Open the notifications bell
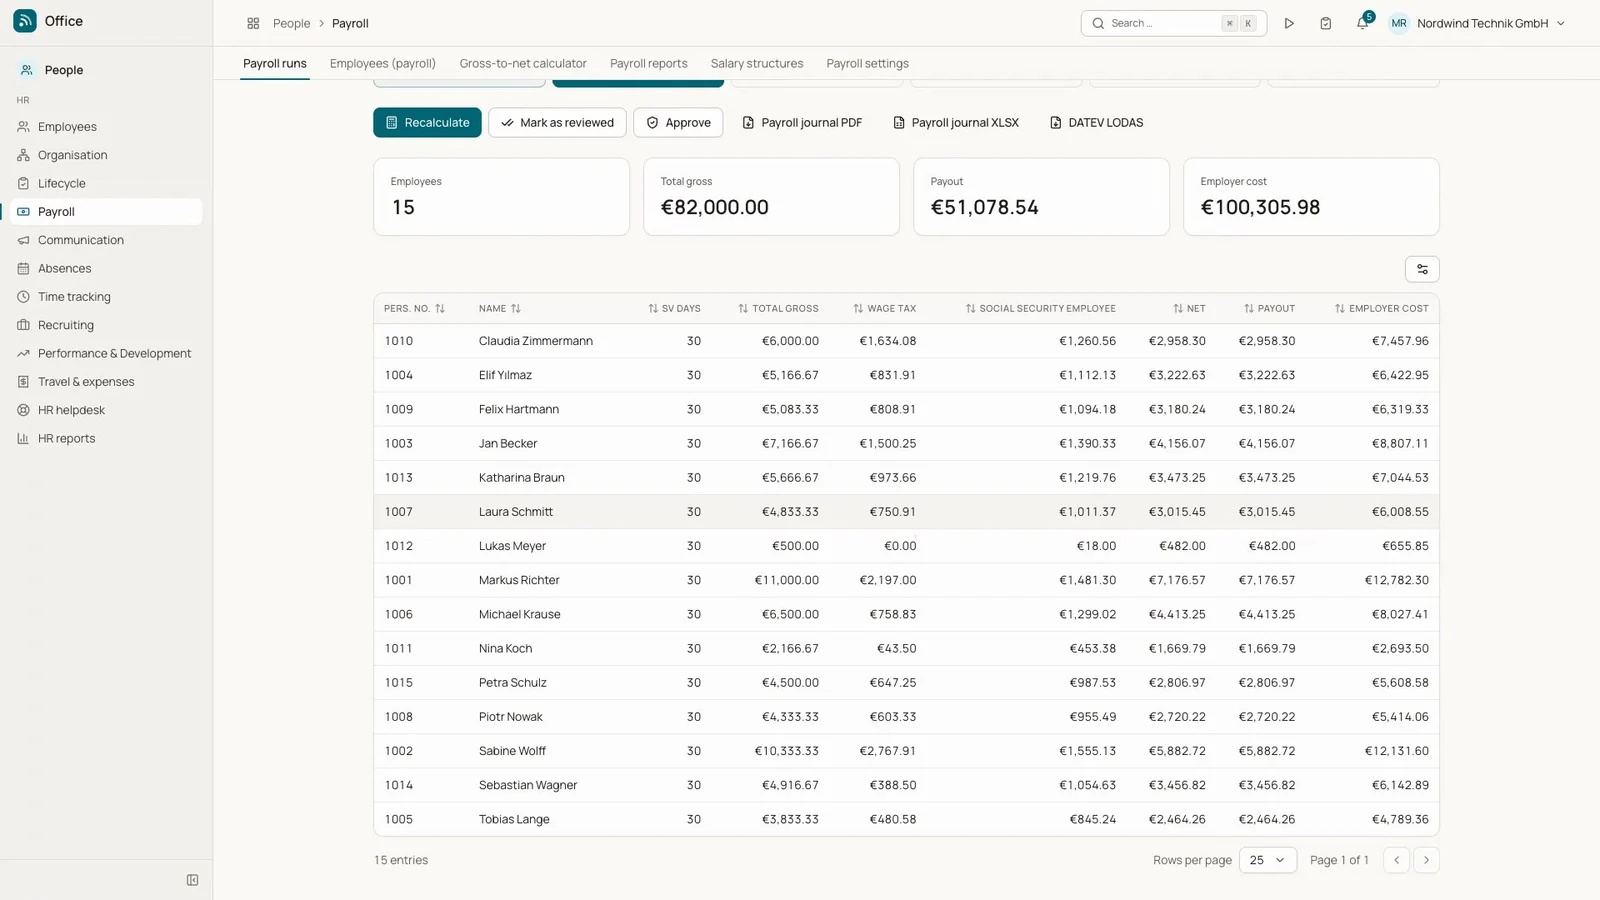This screenshot has width=1600, height=900. coord(1362,23)
